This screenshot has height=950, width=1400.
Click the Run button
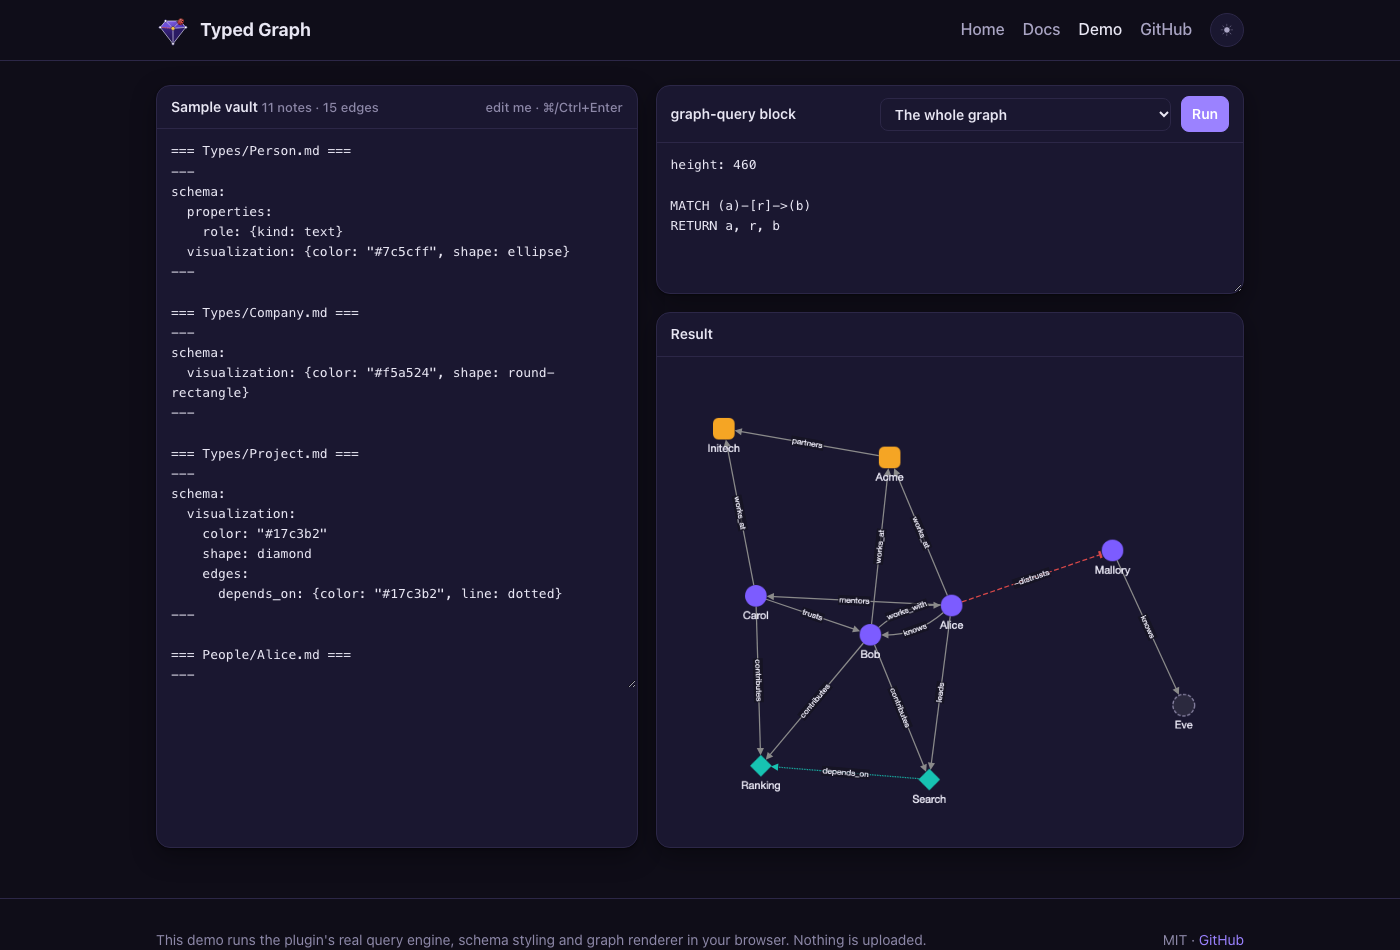1204,114
